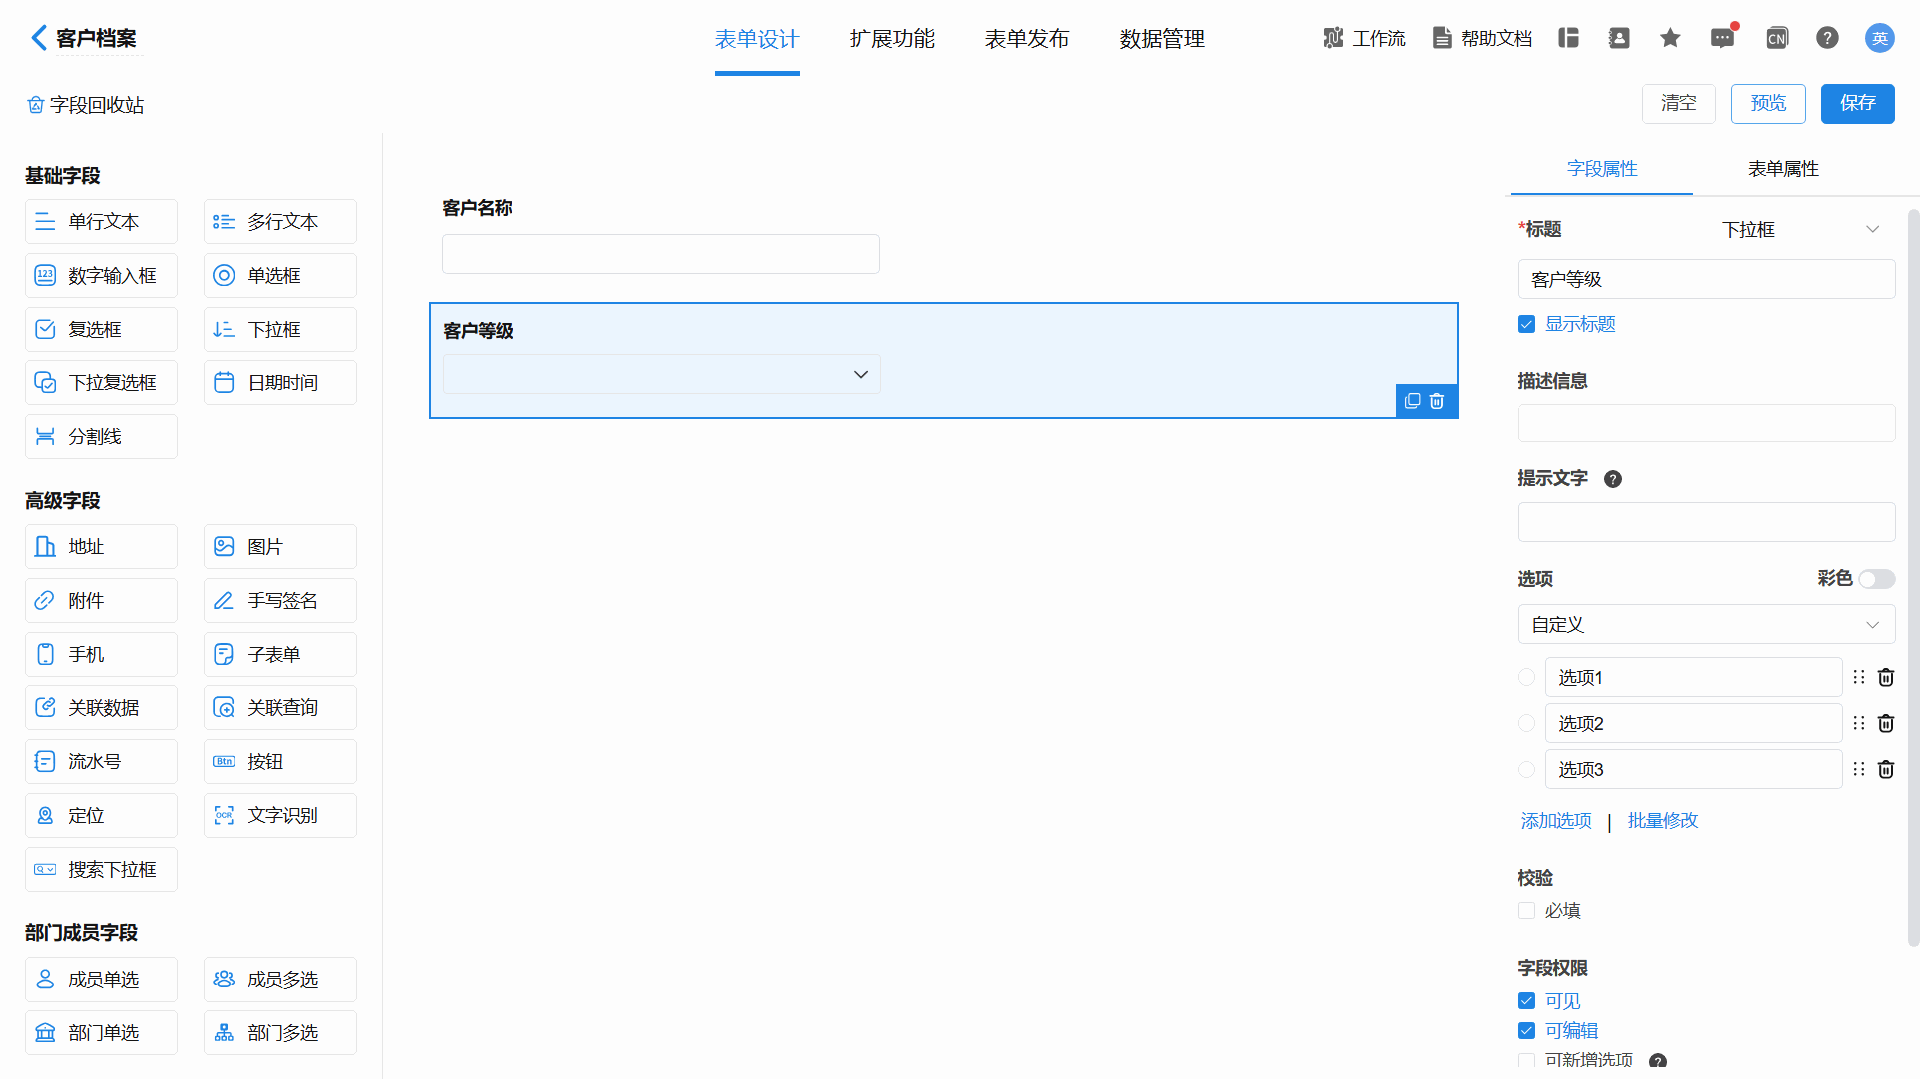1920x1079 pixels.
Task: Click the 清空 button
Action: point(1679,103)
